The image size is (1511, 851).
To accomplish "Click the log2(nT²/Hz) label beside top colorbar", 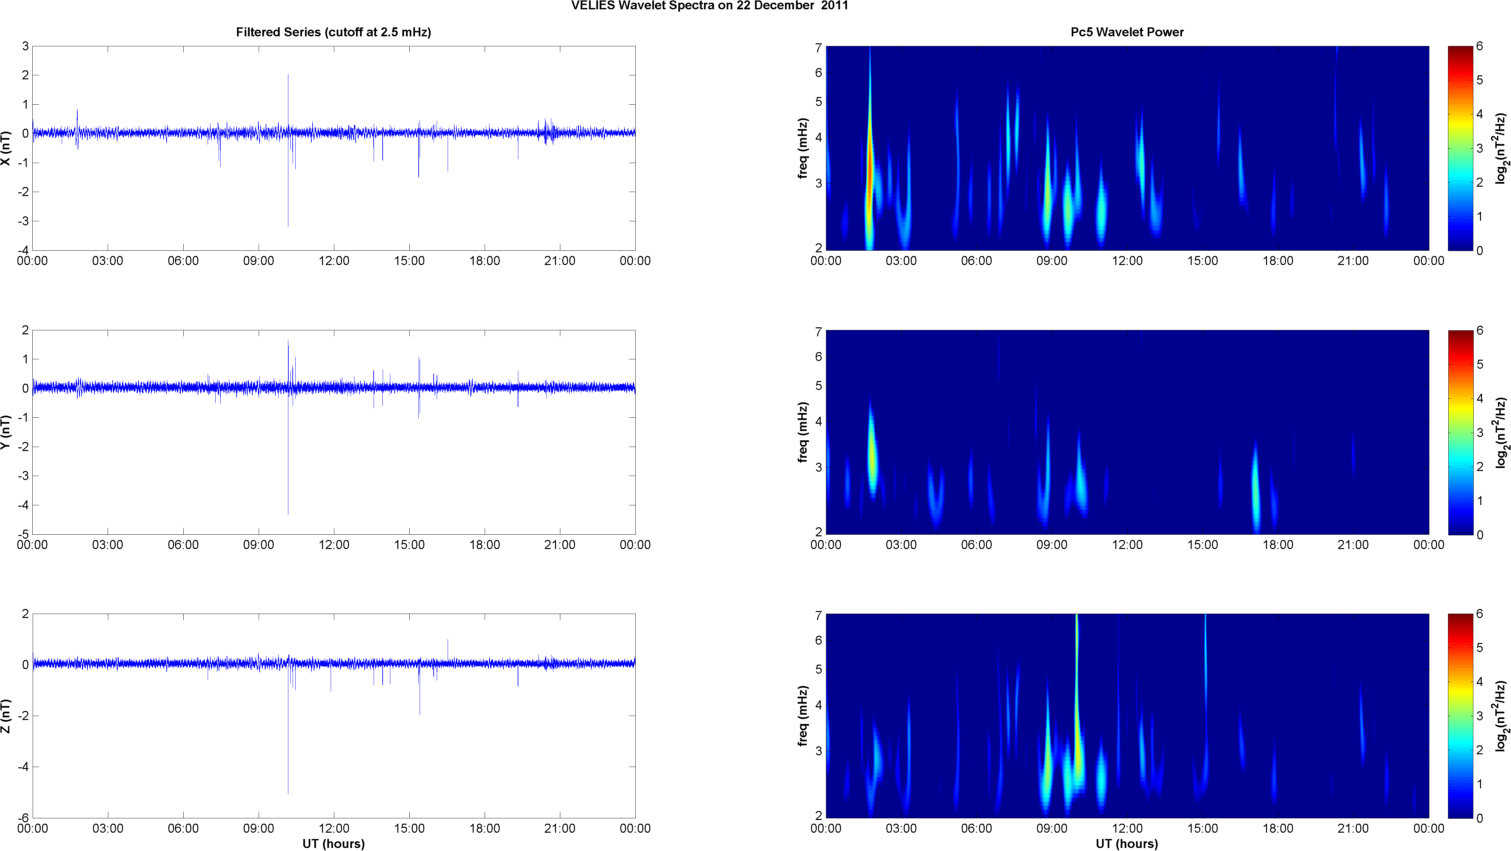I will (1501, 148).
